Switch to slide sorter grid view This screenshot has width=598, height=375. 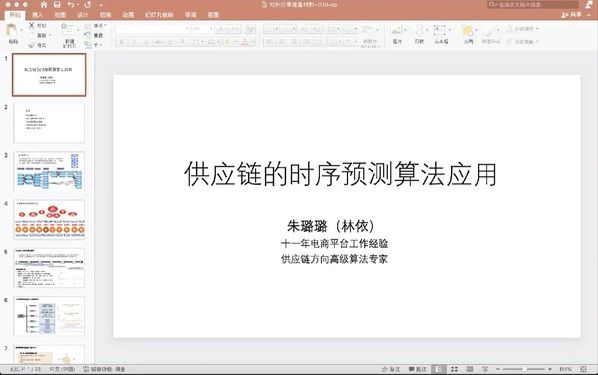coord(454,369)
